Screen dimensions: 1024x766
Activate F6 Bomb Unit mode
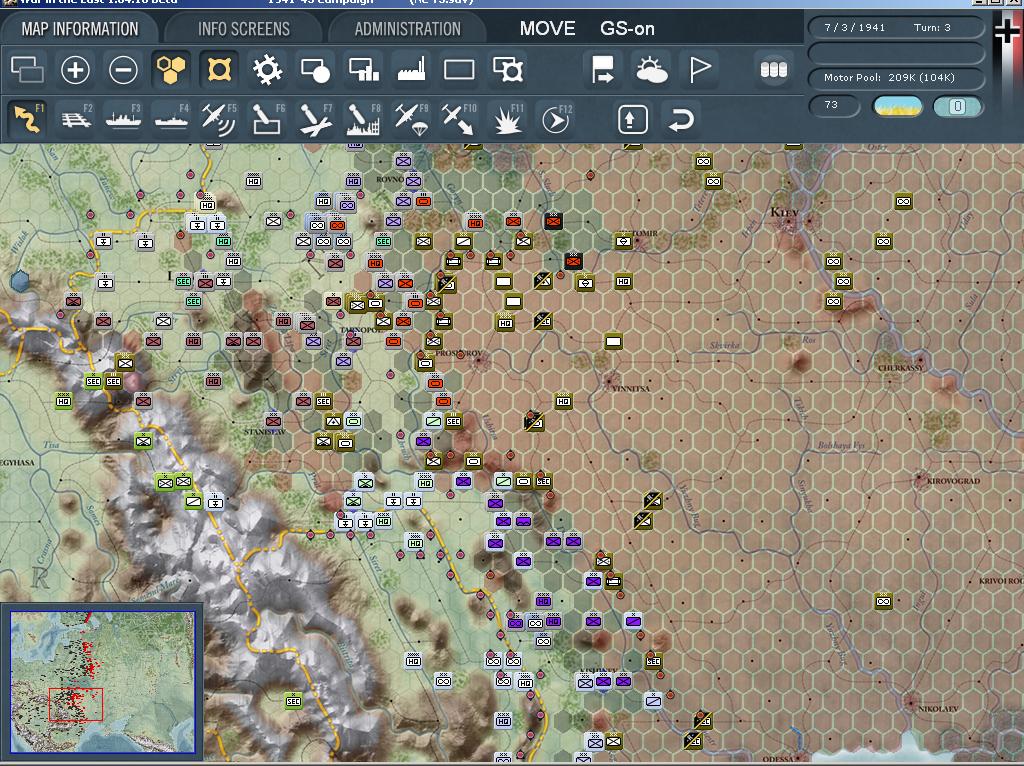click(x=267, y=119)
